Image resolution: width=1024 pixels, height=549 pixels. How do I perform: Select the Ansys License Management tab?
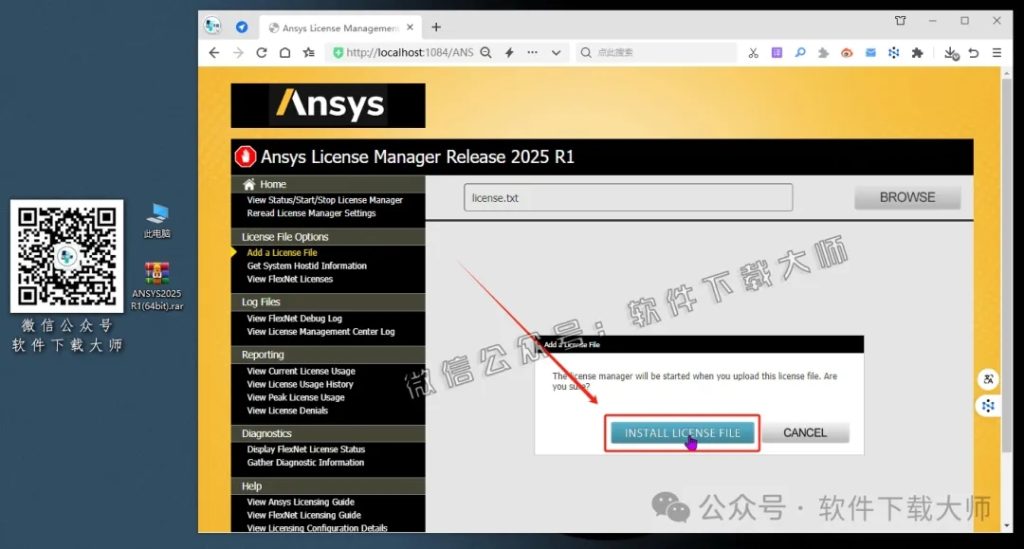(340, 28)
